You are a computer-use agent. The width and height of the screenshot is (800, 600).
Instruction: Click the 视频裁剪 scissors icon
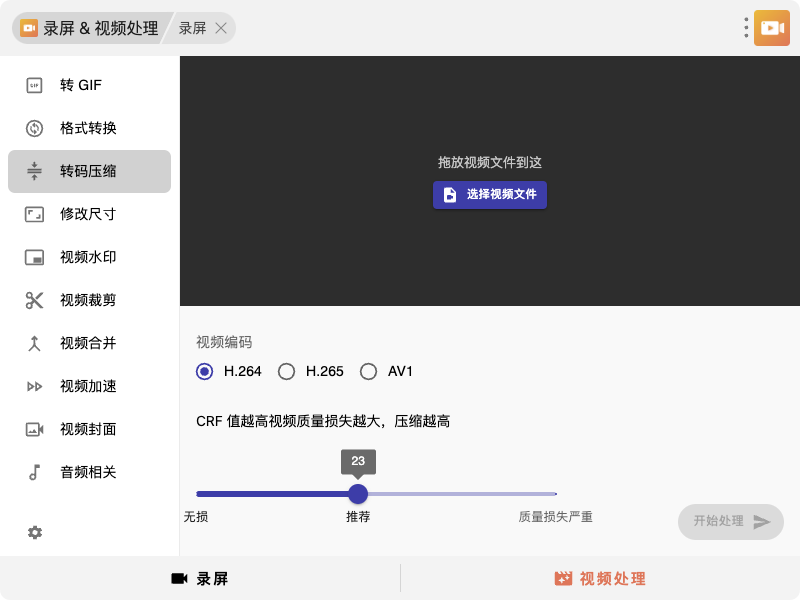(x=34, y=300)
